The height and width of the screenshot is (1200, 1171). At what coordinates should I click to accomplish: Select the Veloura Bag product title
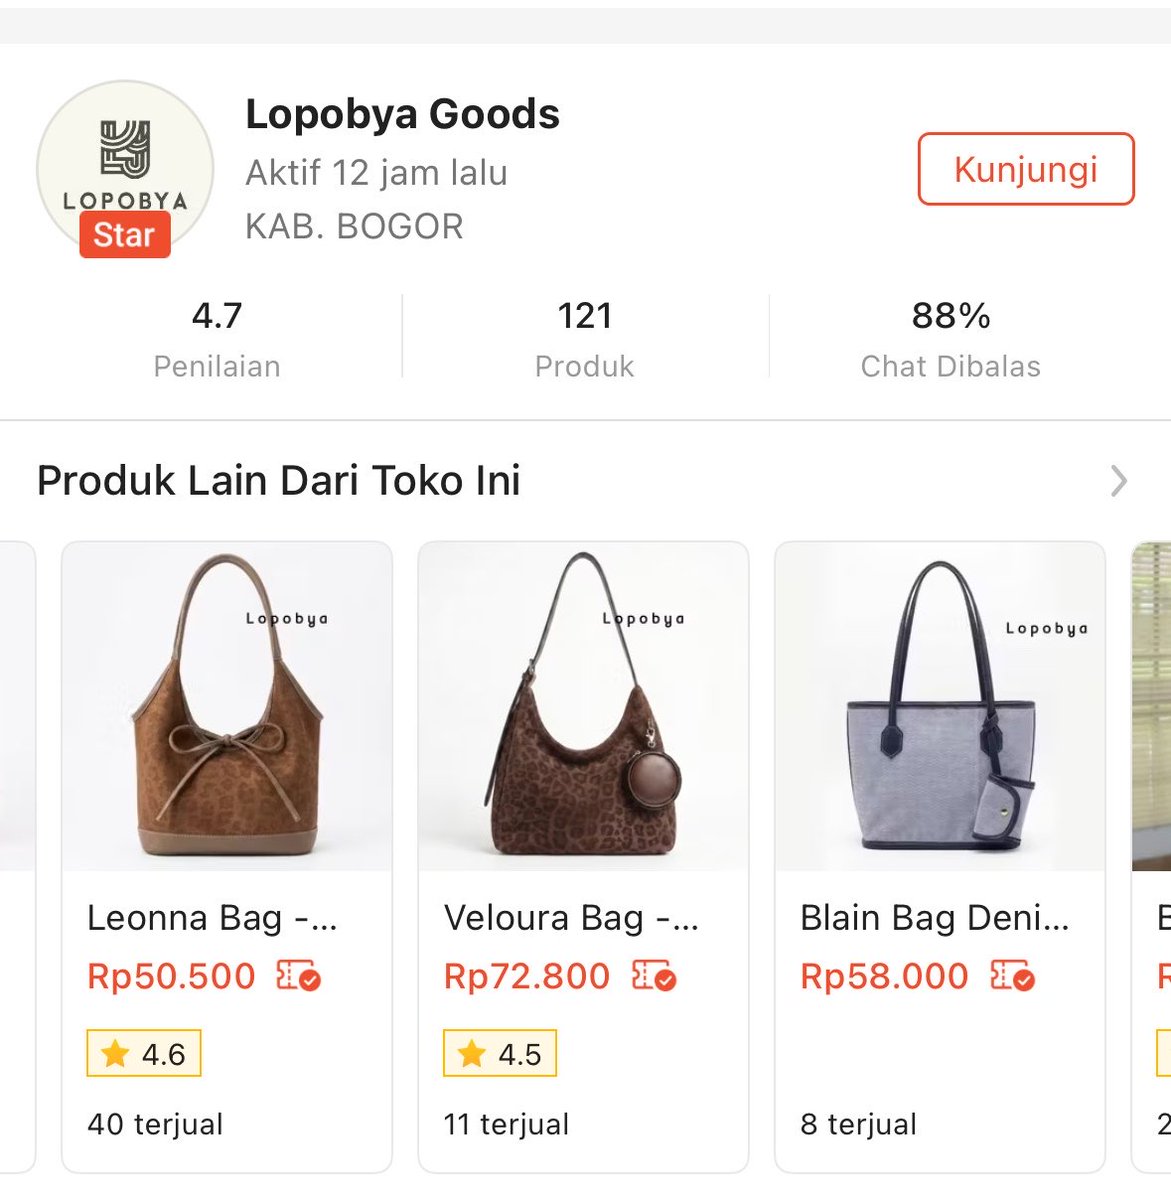coord(571,918)
